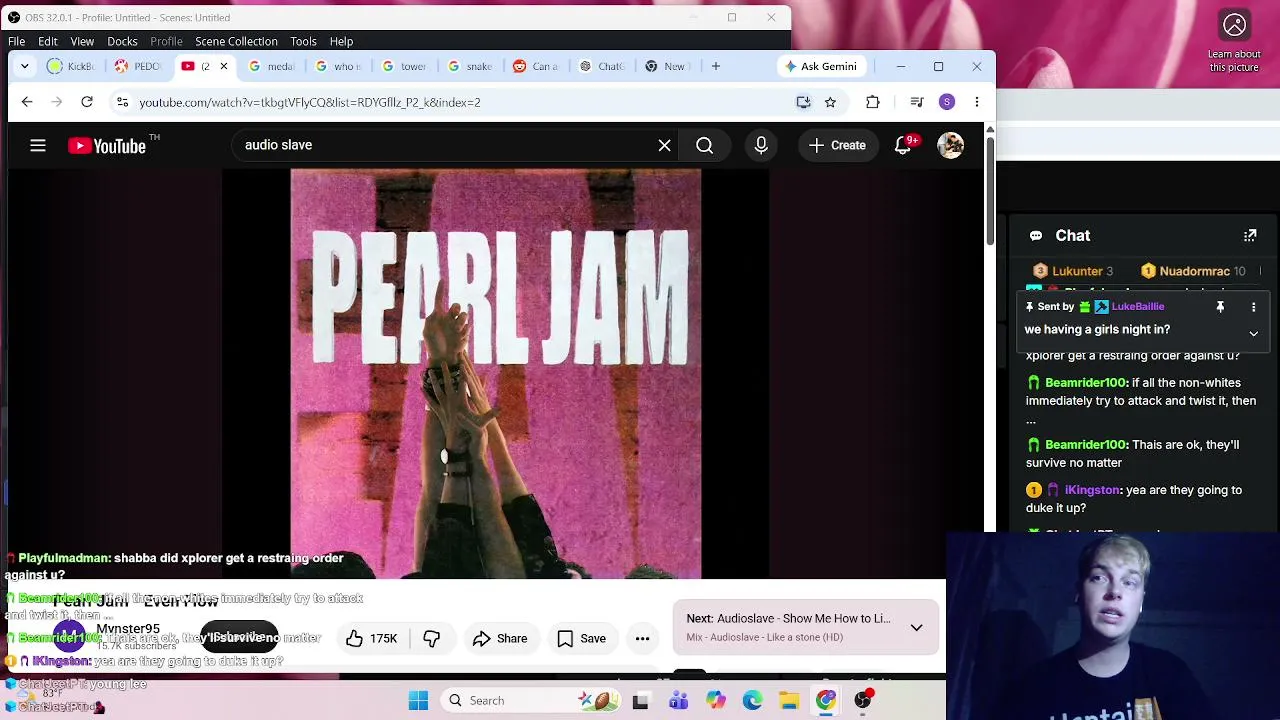
Task: Expand the Next Audioslave queue panel
Action: pos(916,627)
